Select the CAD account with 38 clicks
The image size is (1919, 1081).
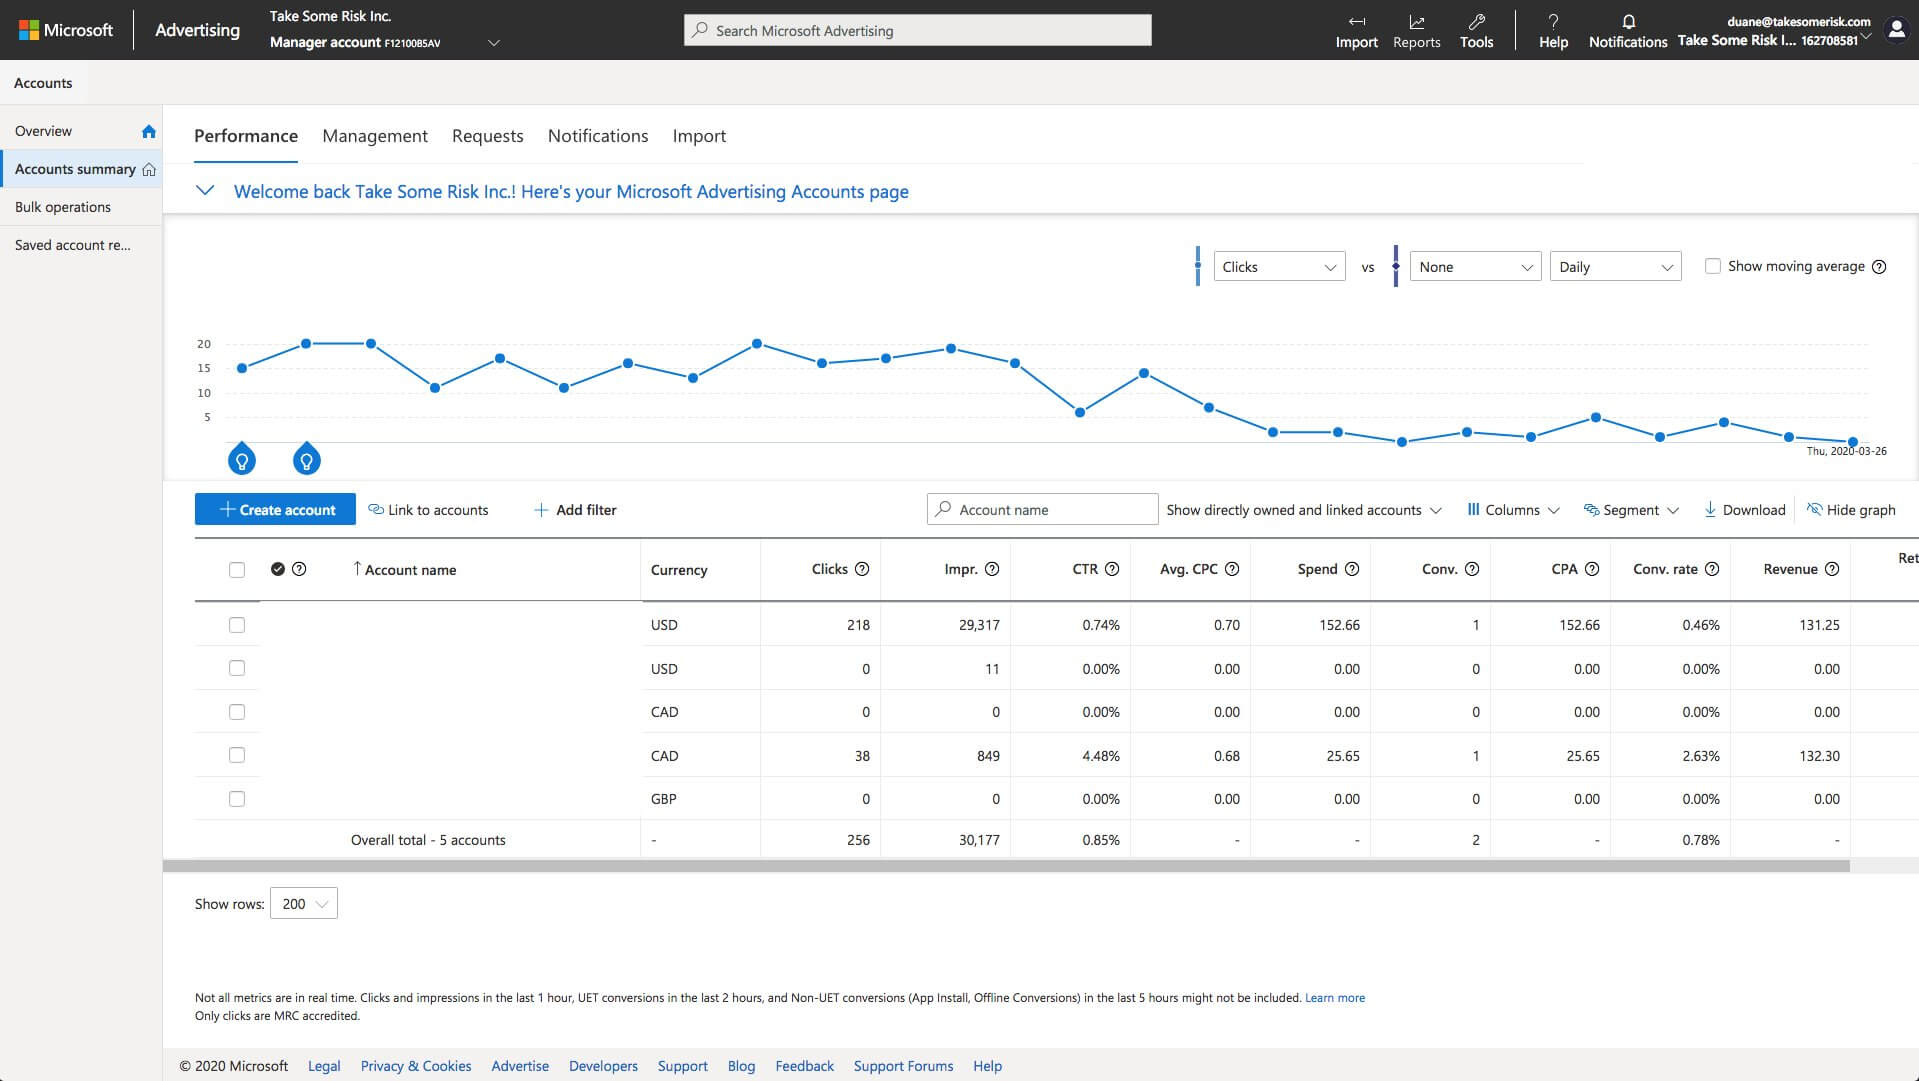(x=237, y=755)
